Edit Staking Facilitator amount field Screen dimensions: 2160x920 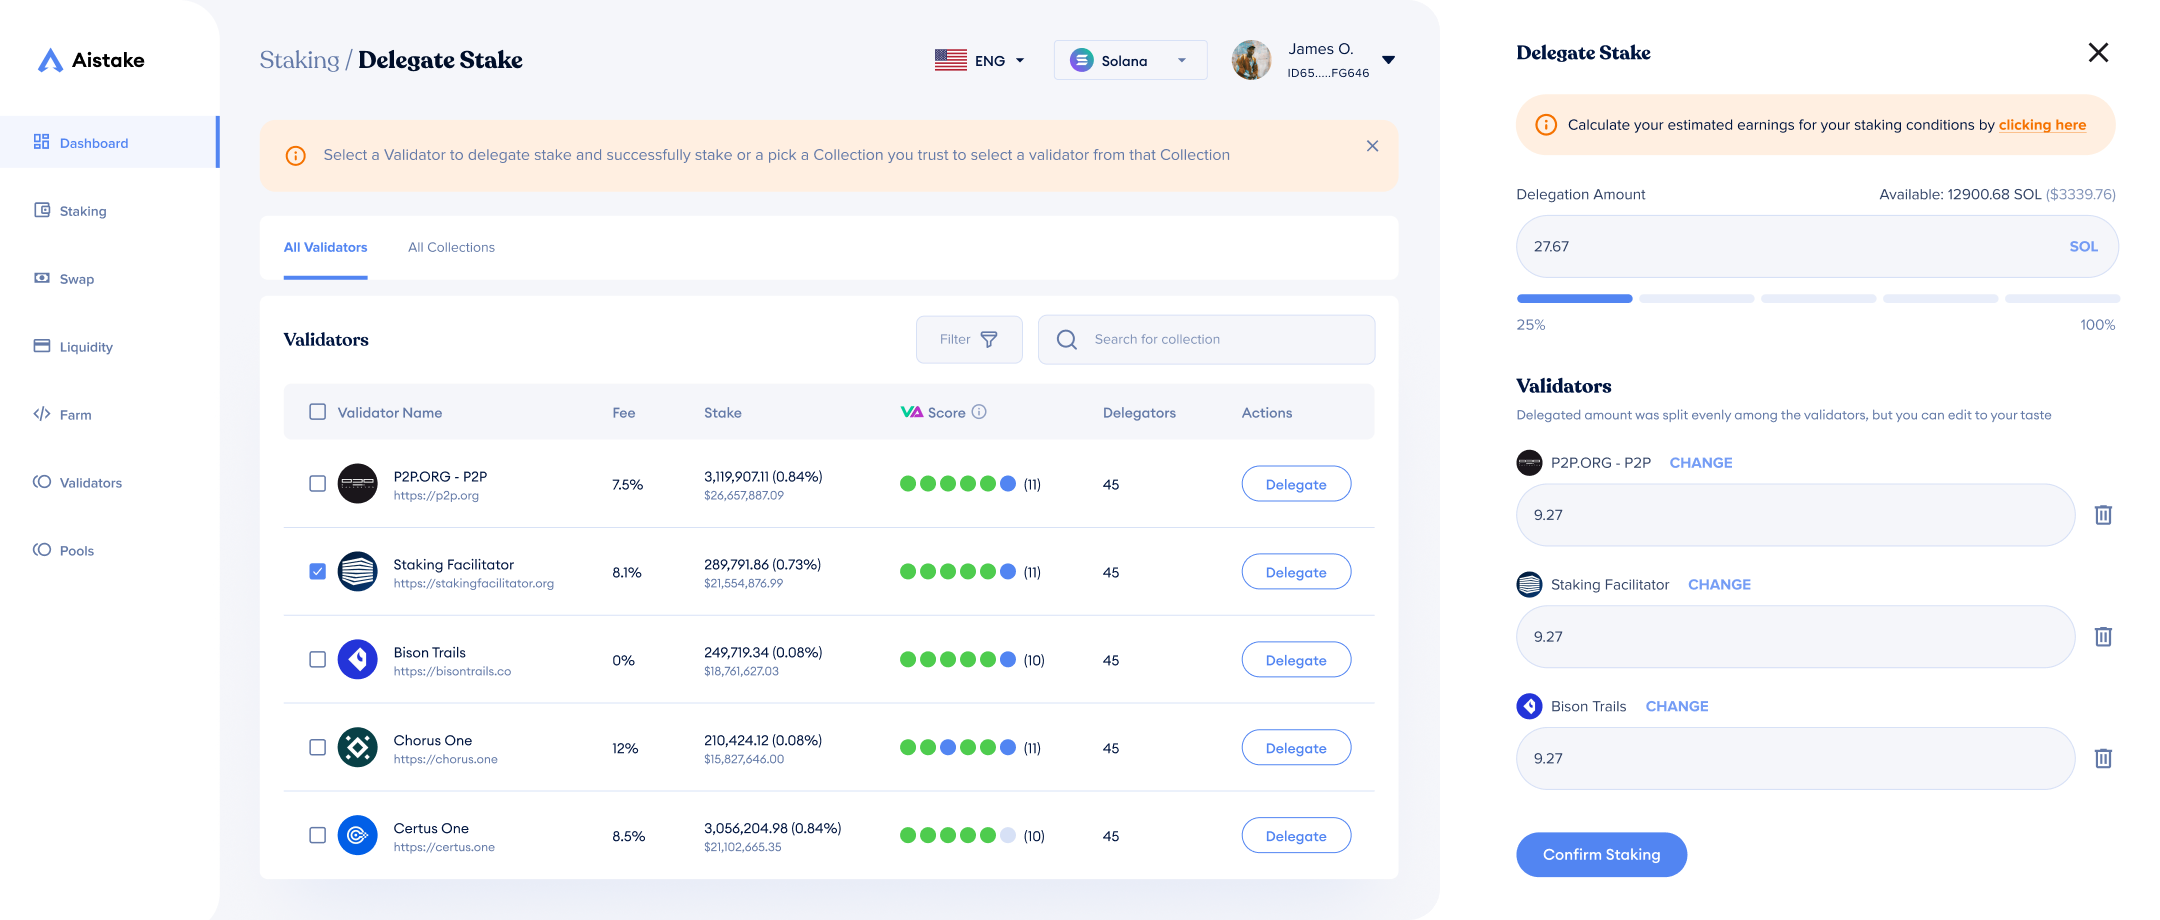[x=1795, y=637]
